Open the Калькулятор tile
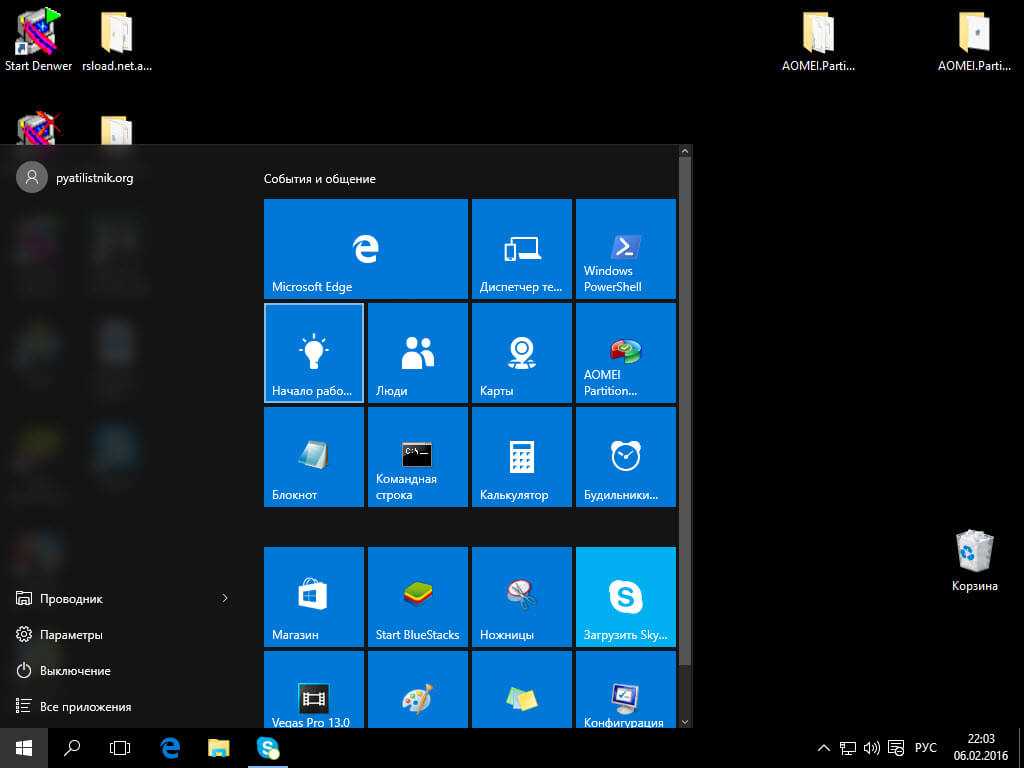This screenshot has height=768, width=1024. (x=521, y=457)
